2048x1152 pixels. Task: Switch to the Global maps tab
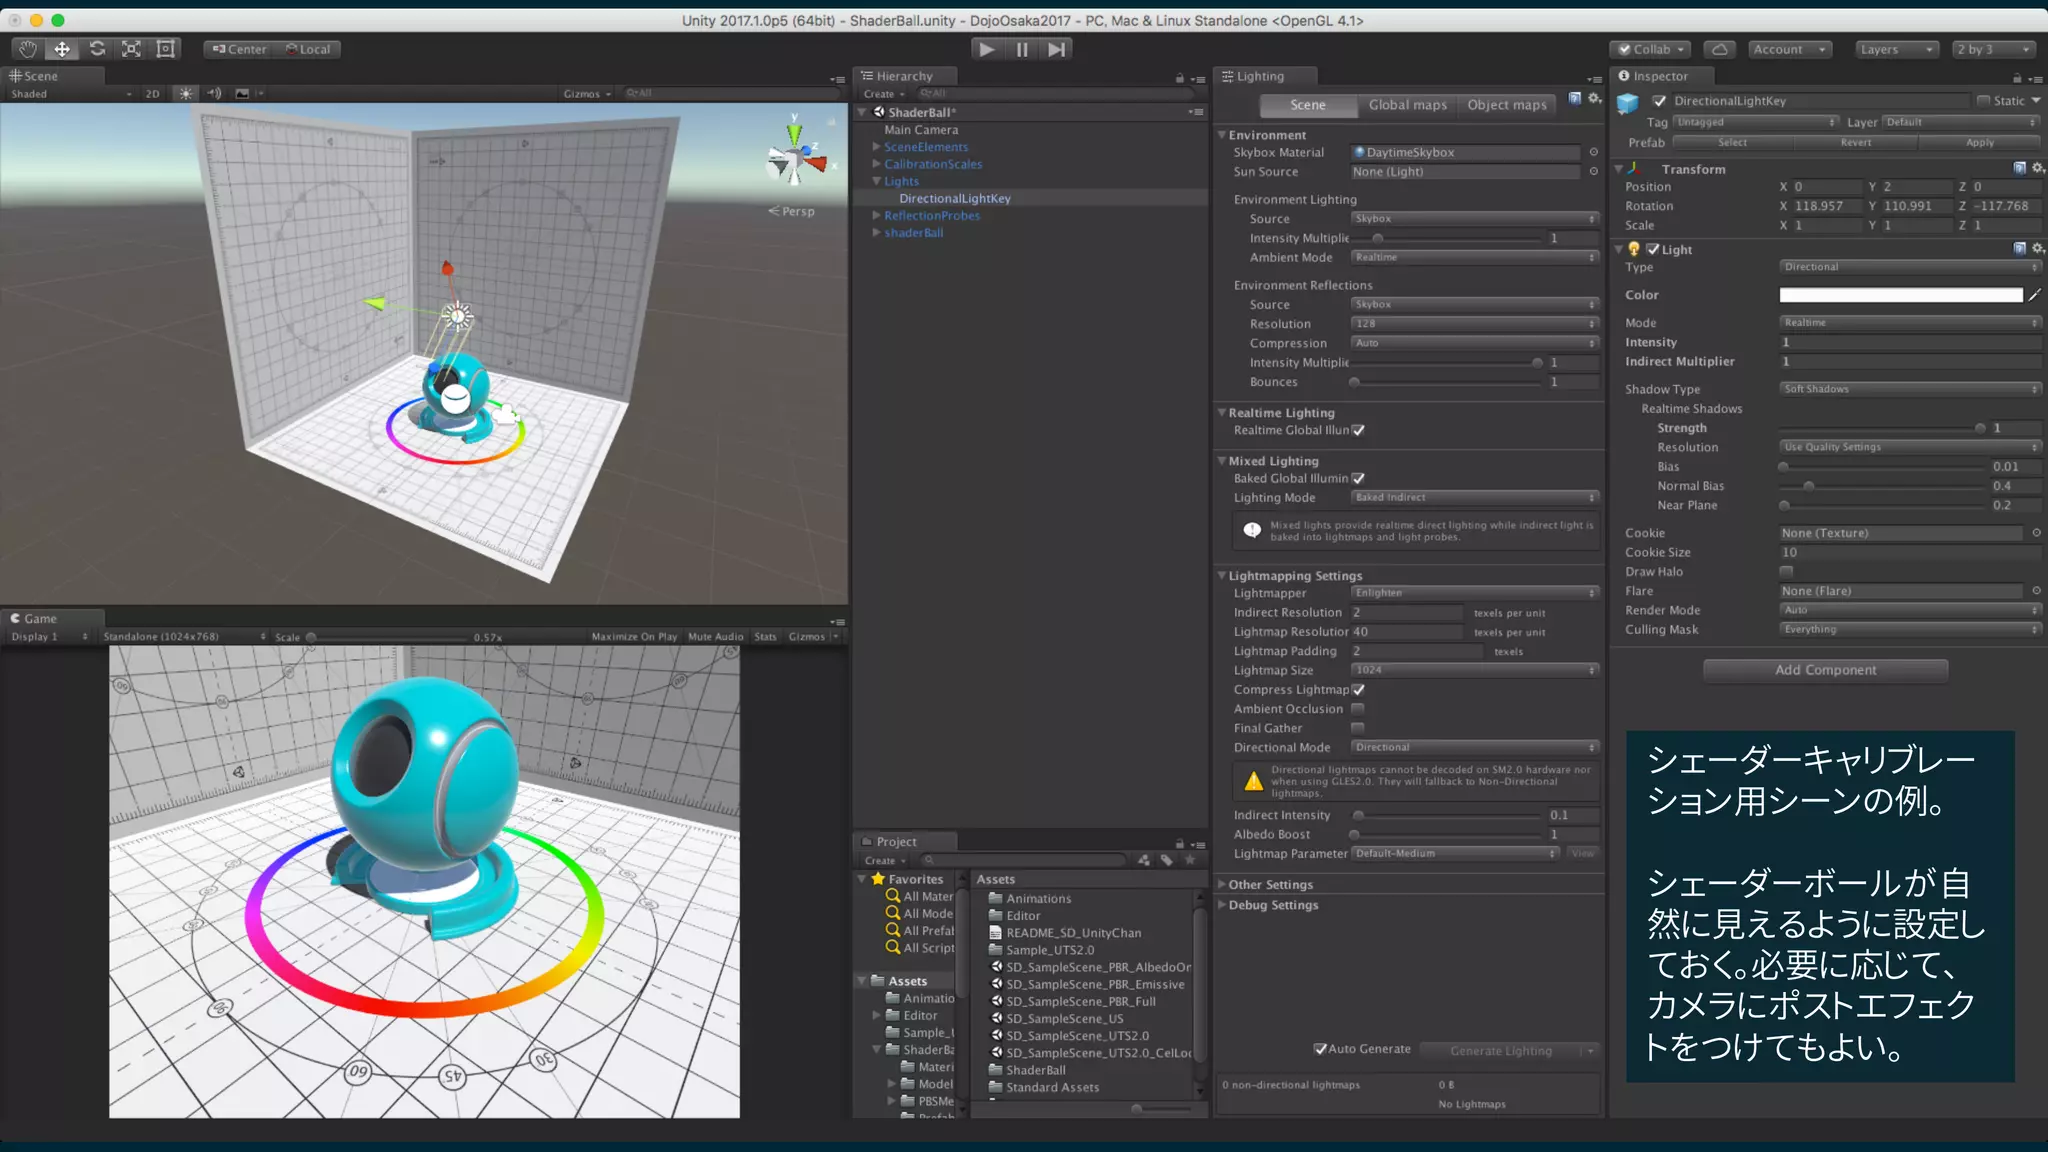coord(1407,105)
